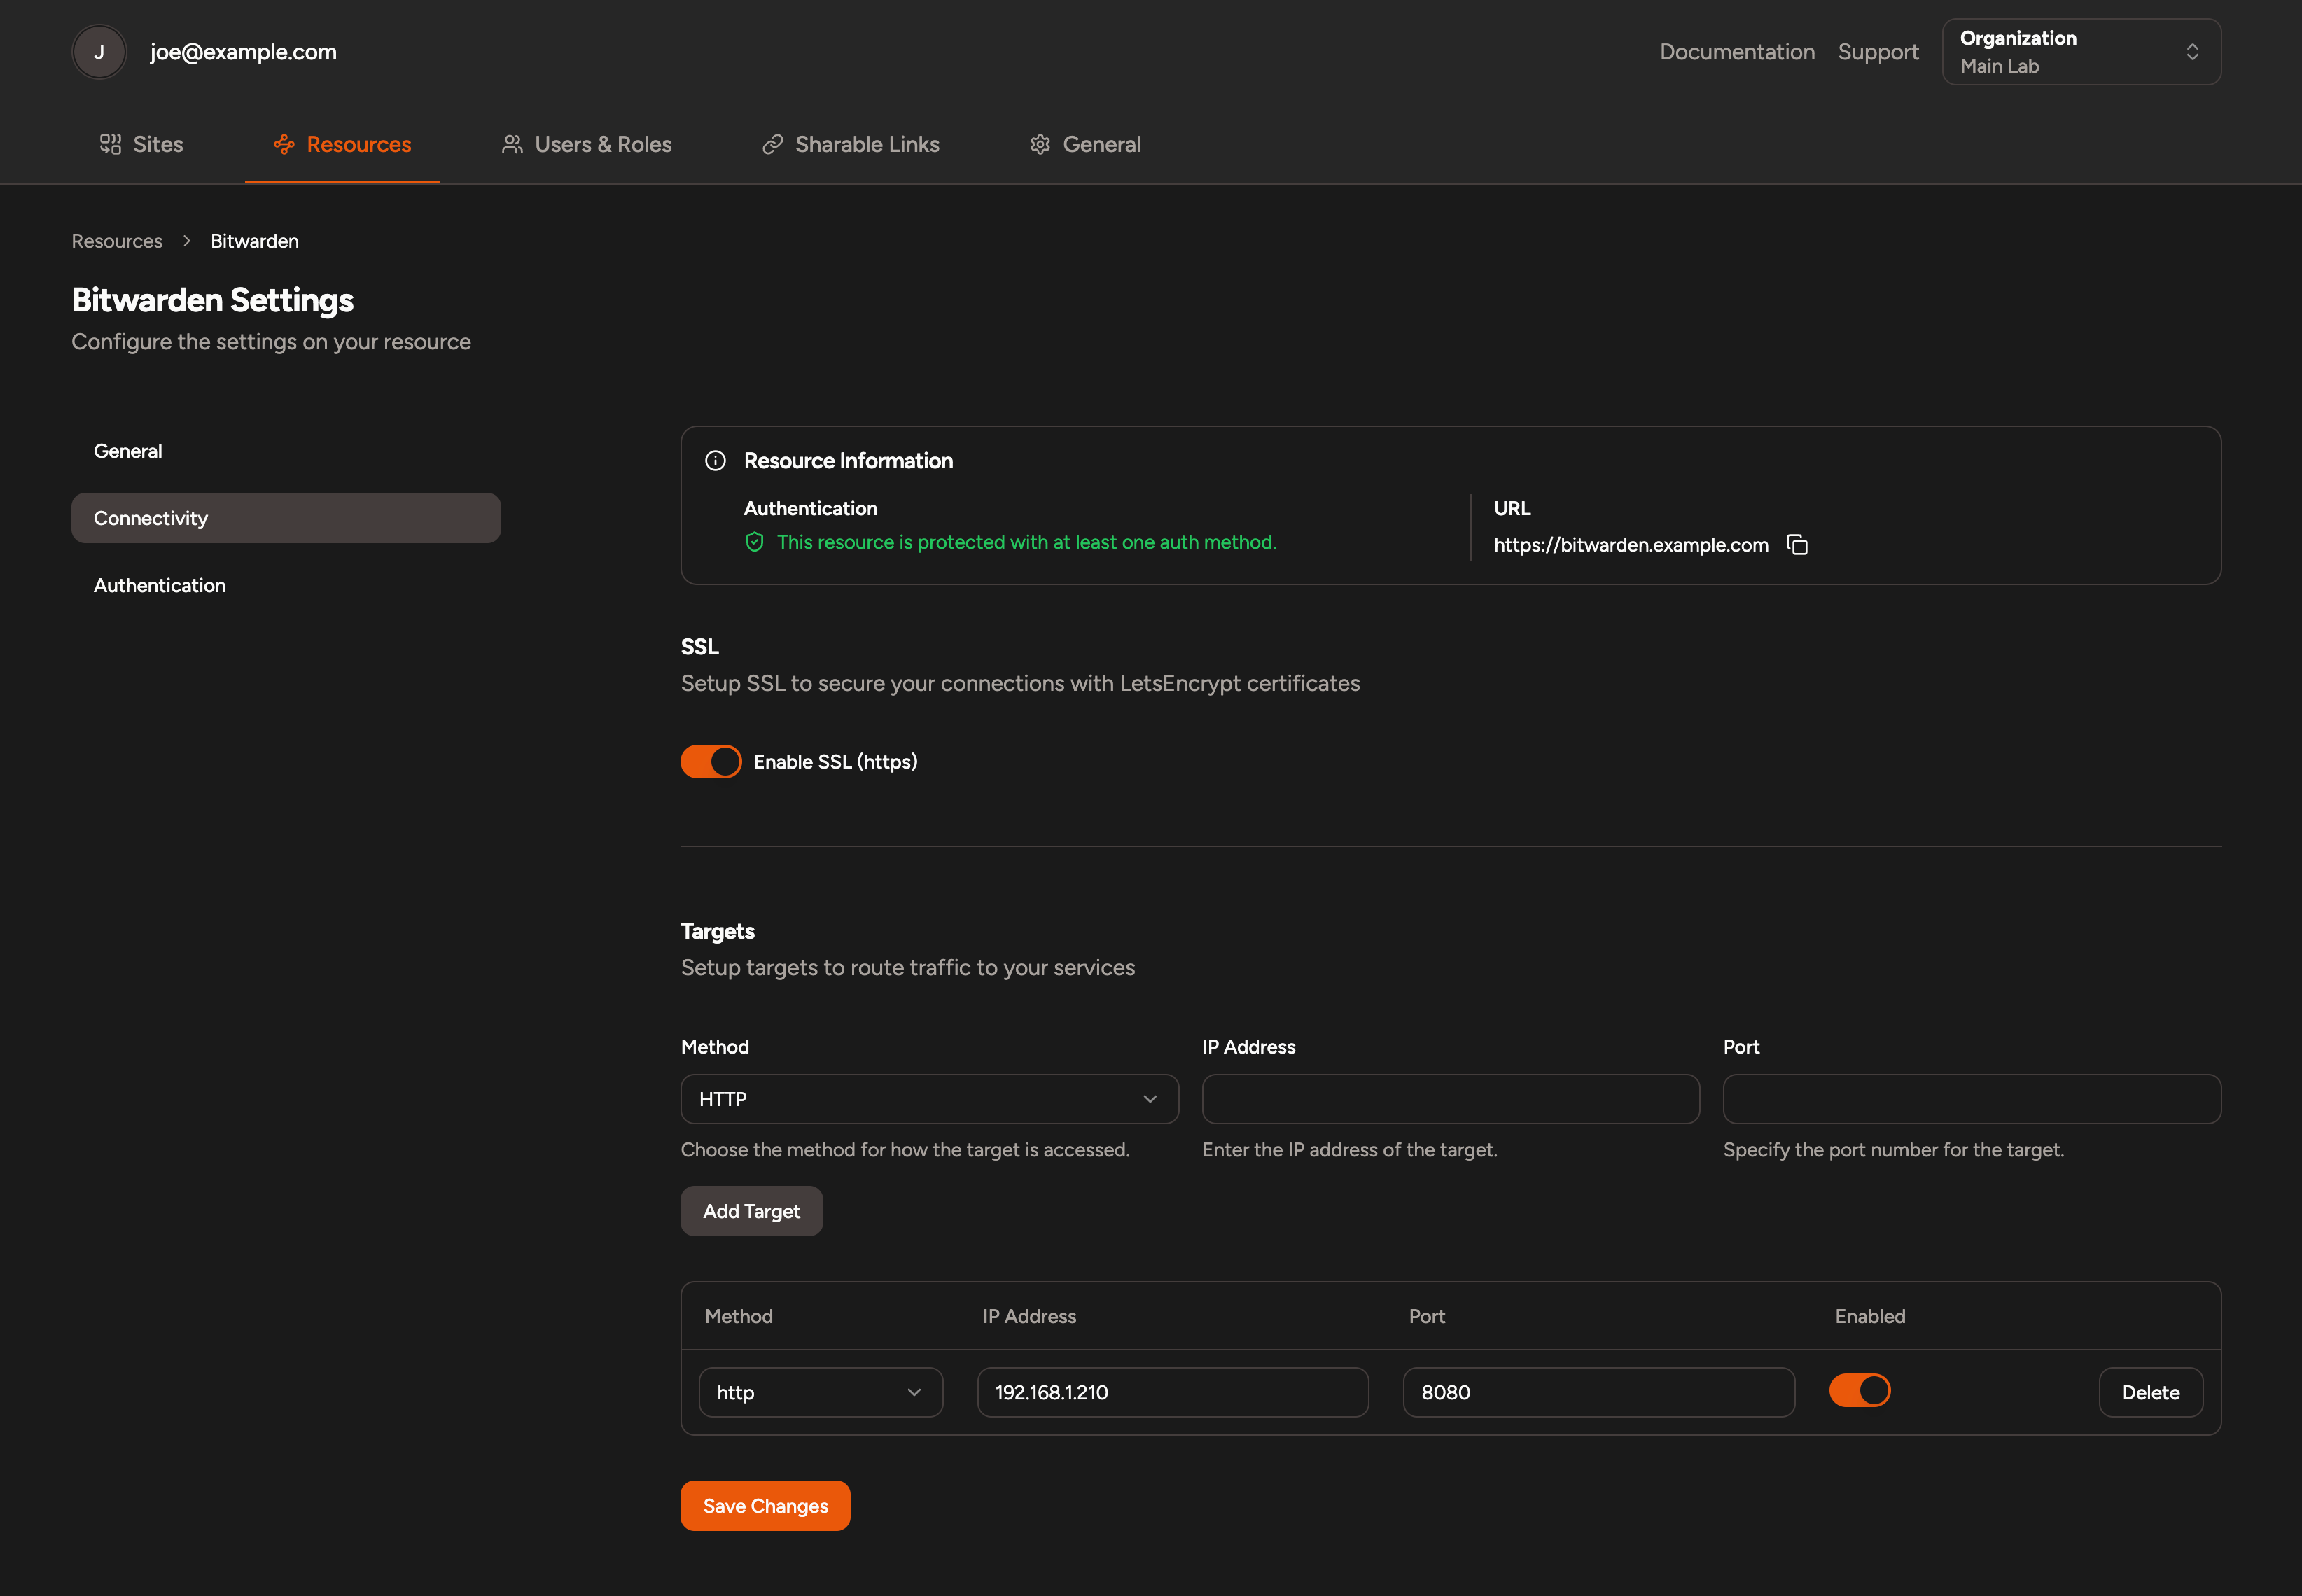Click the Save Changes button

point(765,1506)
